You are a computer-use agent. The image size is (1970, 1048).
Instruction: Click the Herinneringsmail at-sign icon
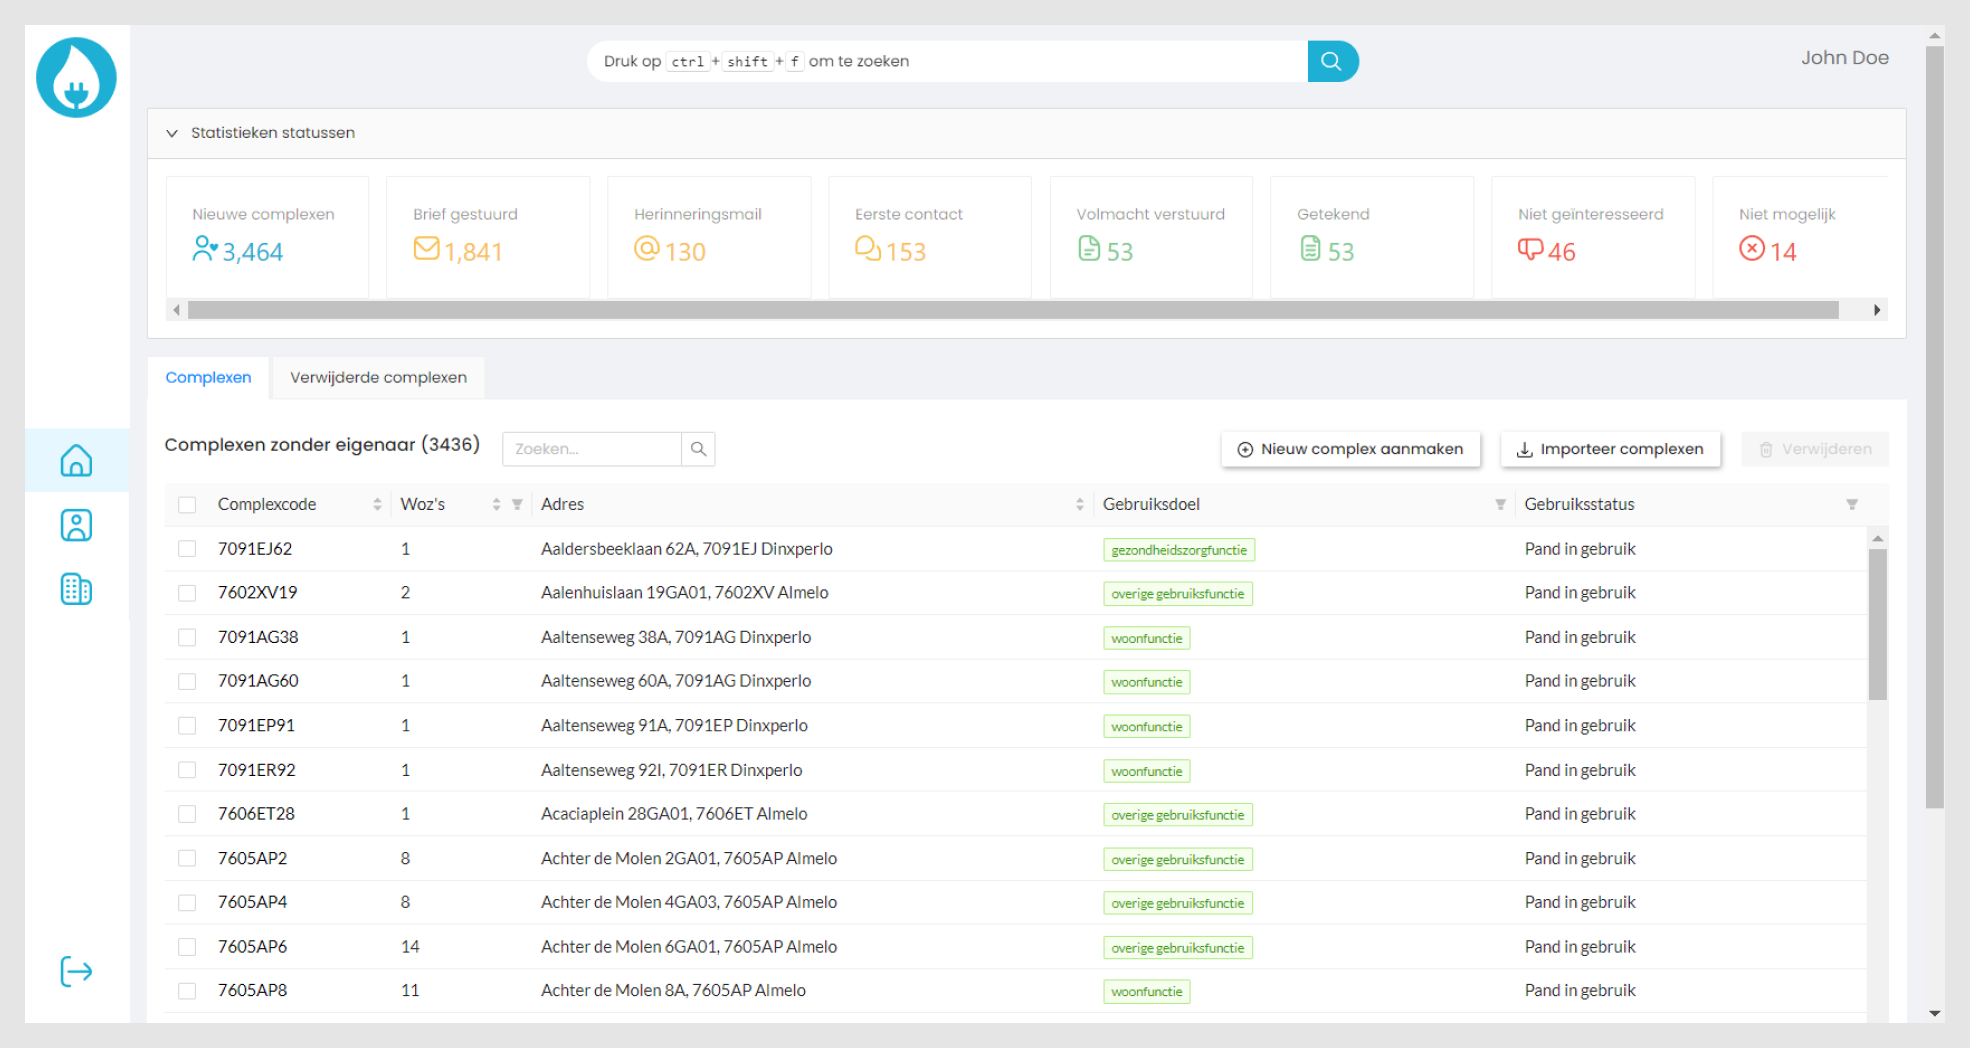click(647, 248)
